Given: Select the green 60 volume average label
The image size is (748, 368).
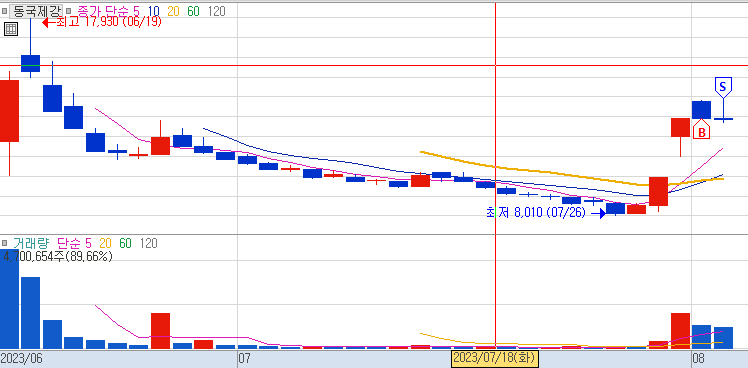Looking at the screenshot, I should (x=125, y=243).
